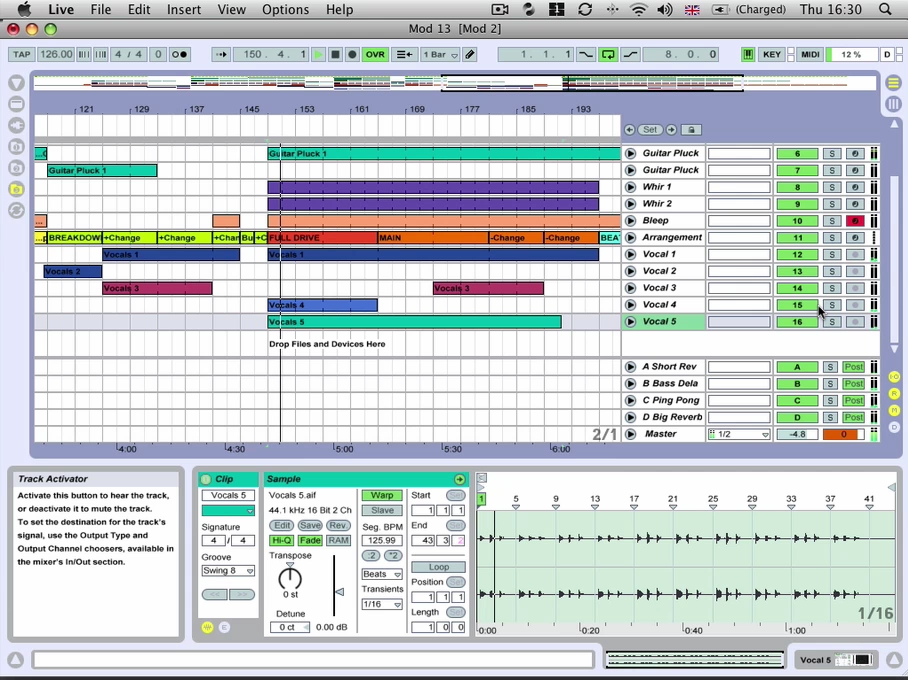Open the Plug-In Device Browser icon
This screenshot has height=680, width=908.
pyautogui.click(x=16, y=125)
